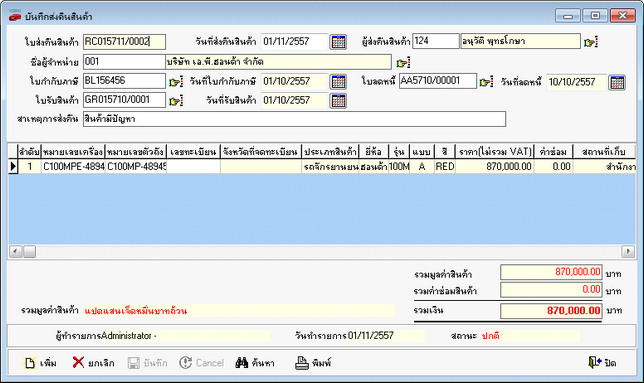Select the return document number field RC015711/0002
The width and height of the screenshot is (644, 383).
pos(124,41)
